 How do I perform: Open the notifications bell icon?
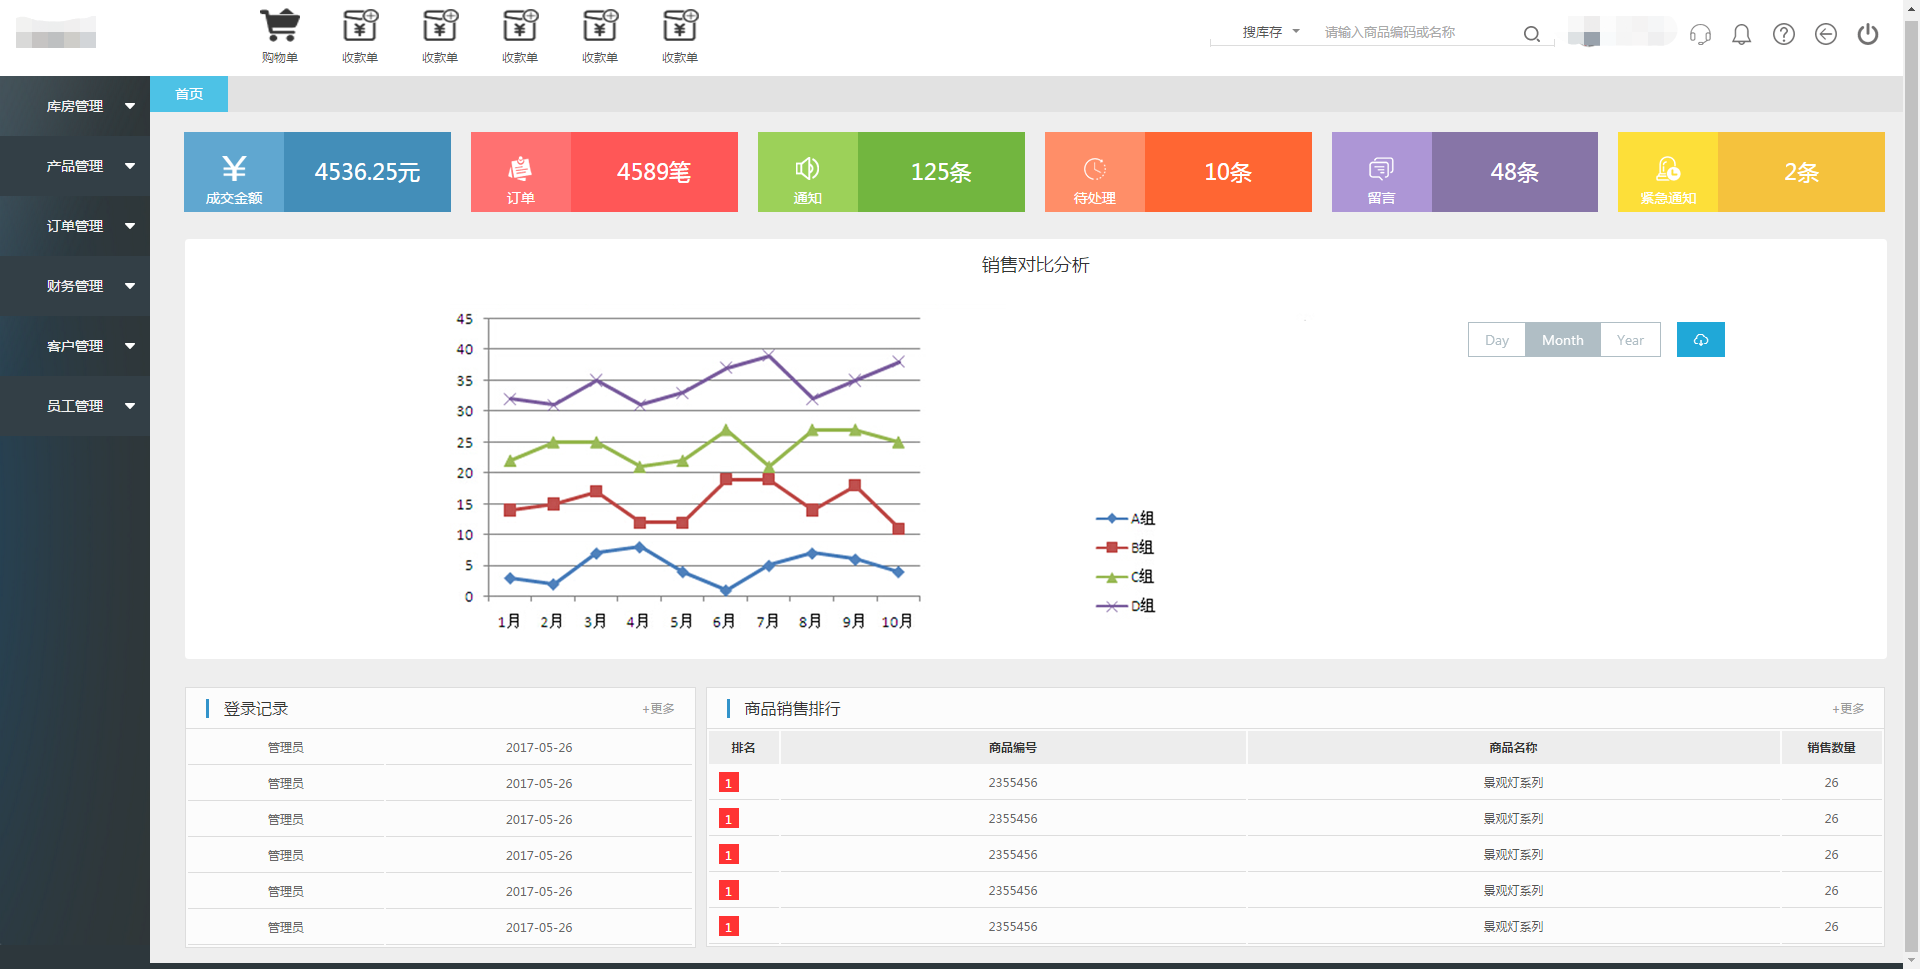pyautogui.click(x=1741, y=35)
